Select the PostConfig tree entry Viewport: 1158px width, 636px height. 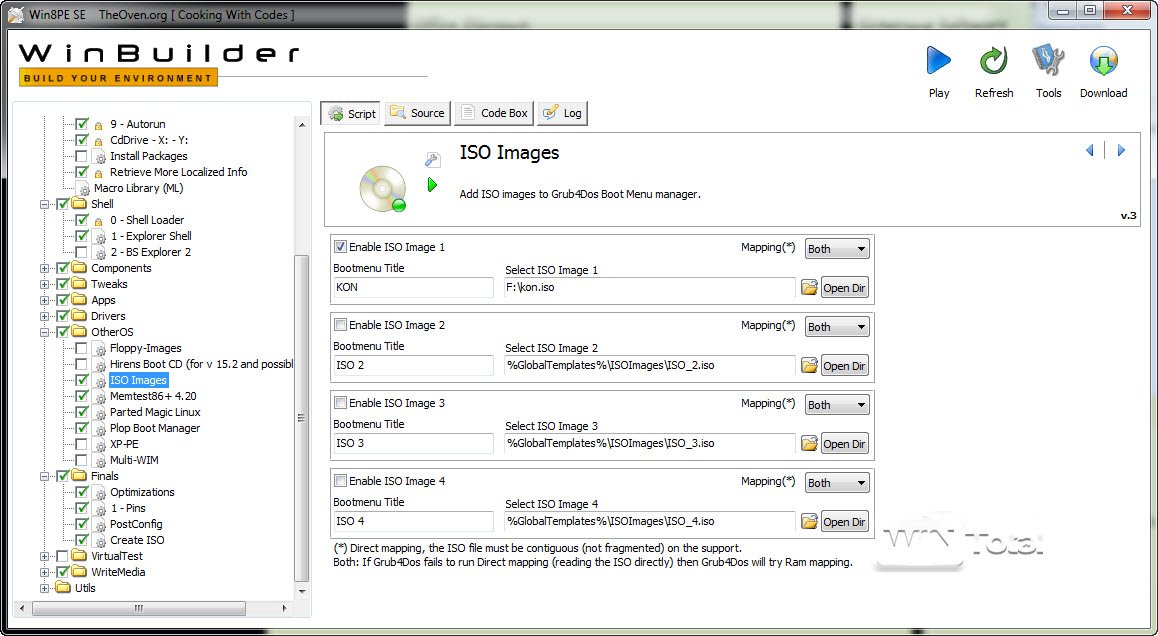[x=136, y=524]
